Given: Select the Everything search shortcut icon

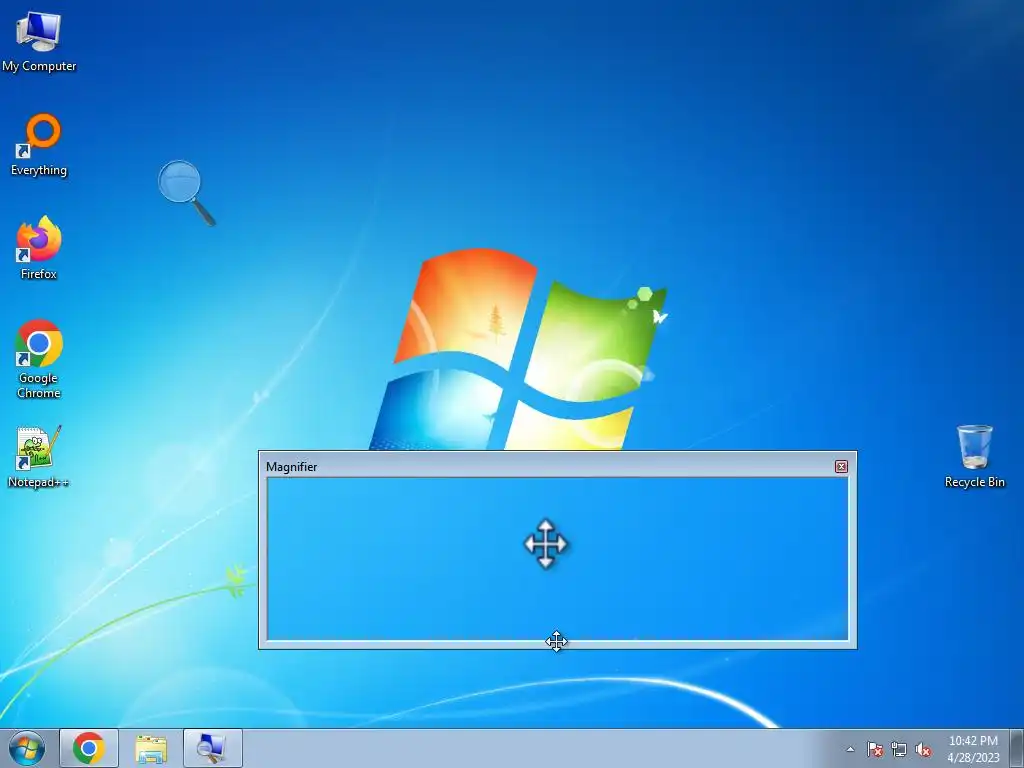Looking at the screenshot, I should click(39, 145).
